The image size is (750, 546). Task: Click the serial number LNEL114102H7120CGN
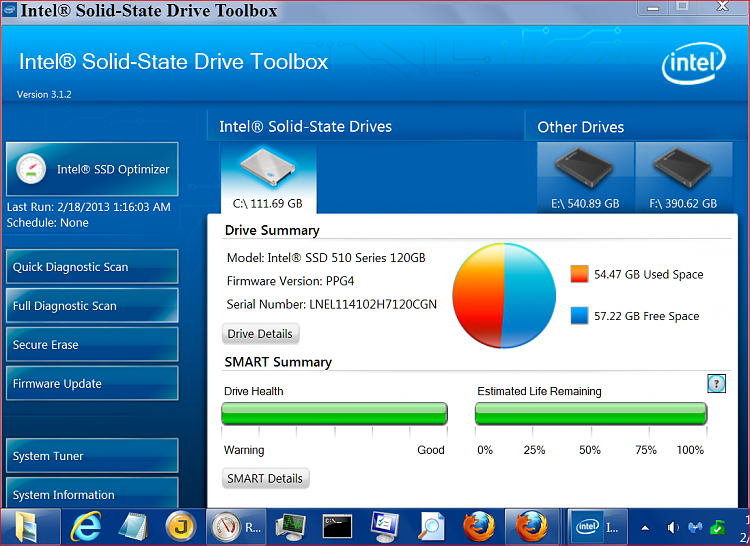tap(373, 305)
